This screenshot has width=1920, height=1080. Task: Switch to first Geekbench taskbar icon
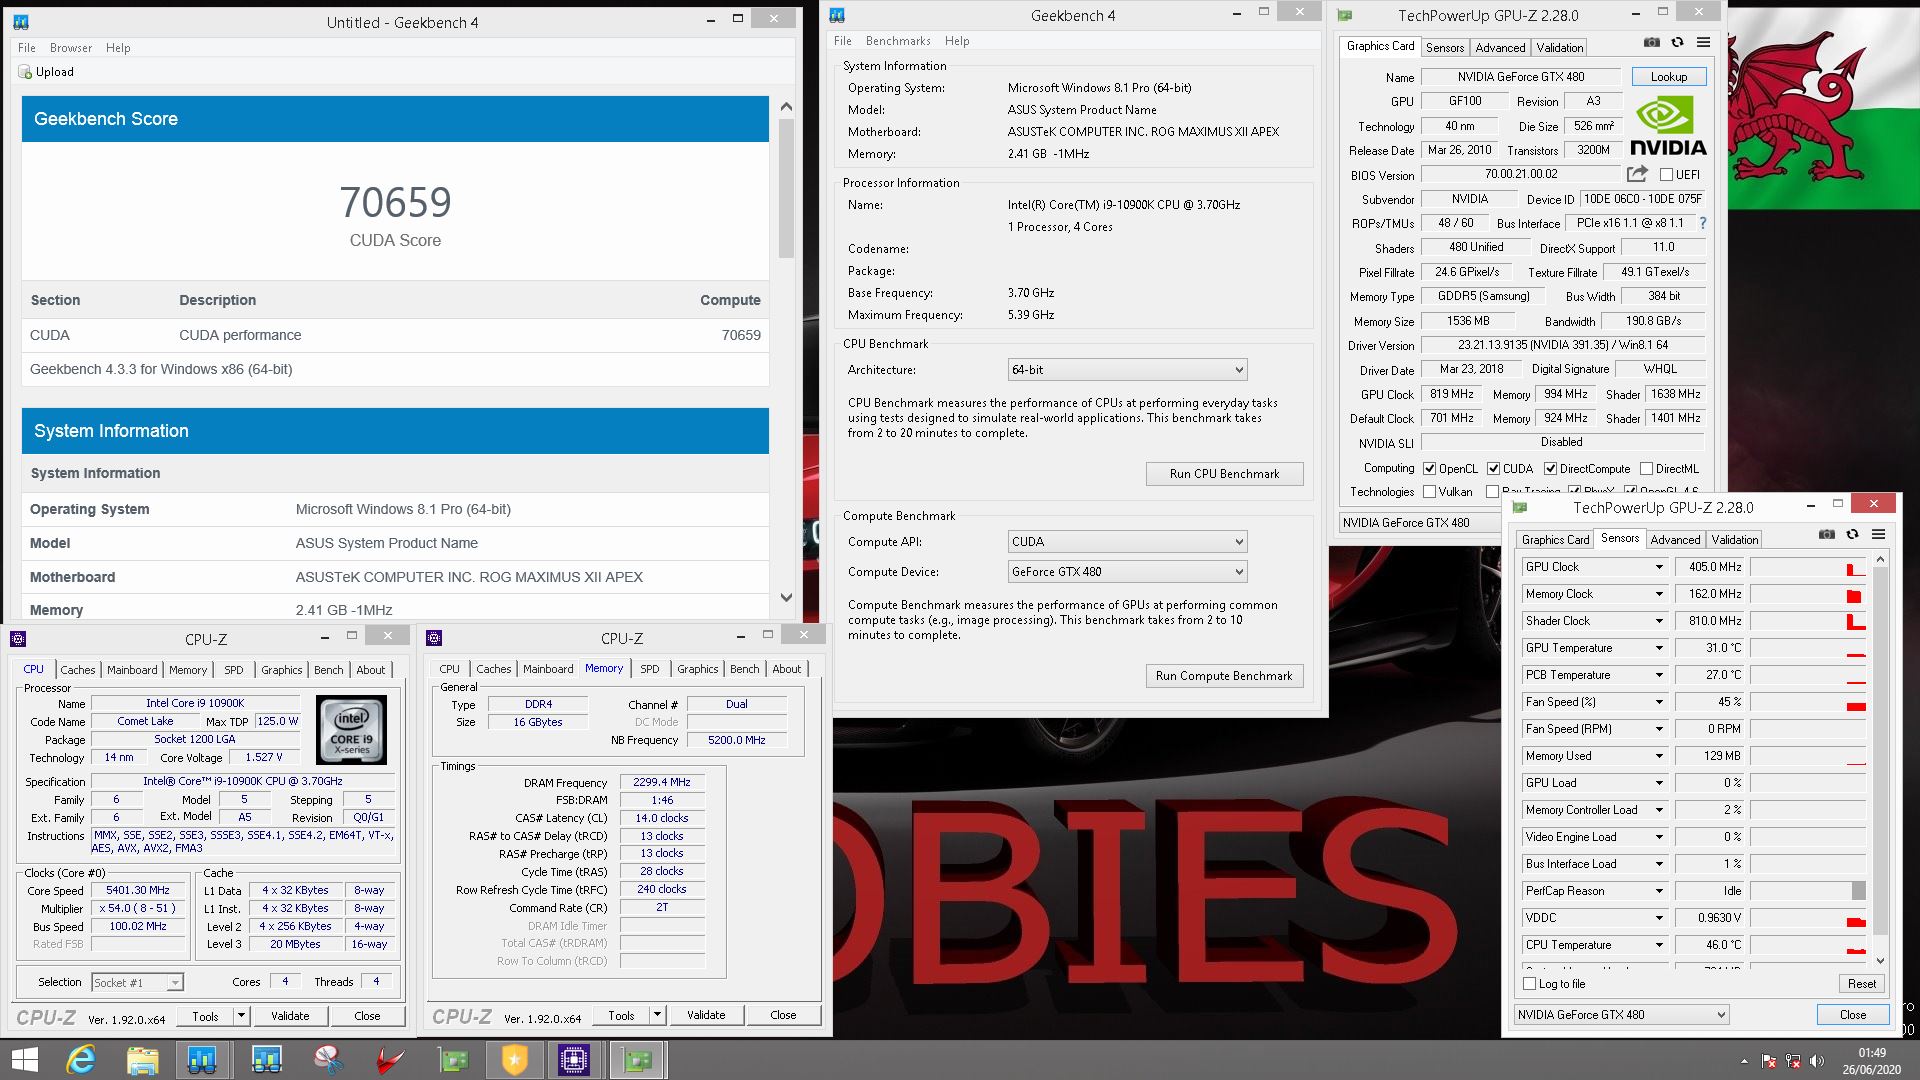pyautogui.click(x=203, y=1060)
